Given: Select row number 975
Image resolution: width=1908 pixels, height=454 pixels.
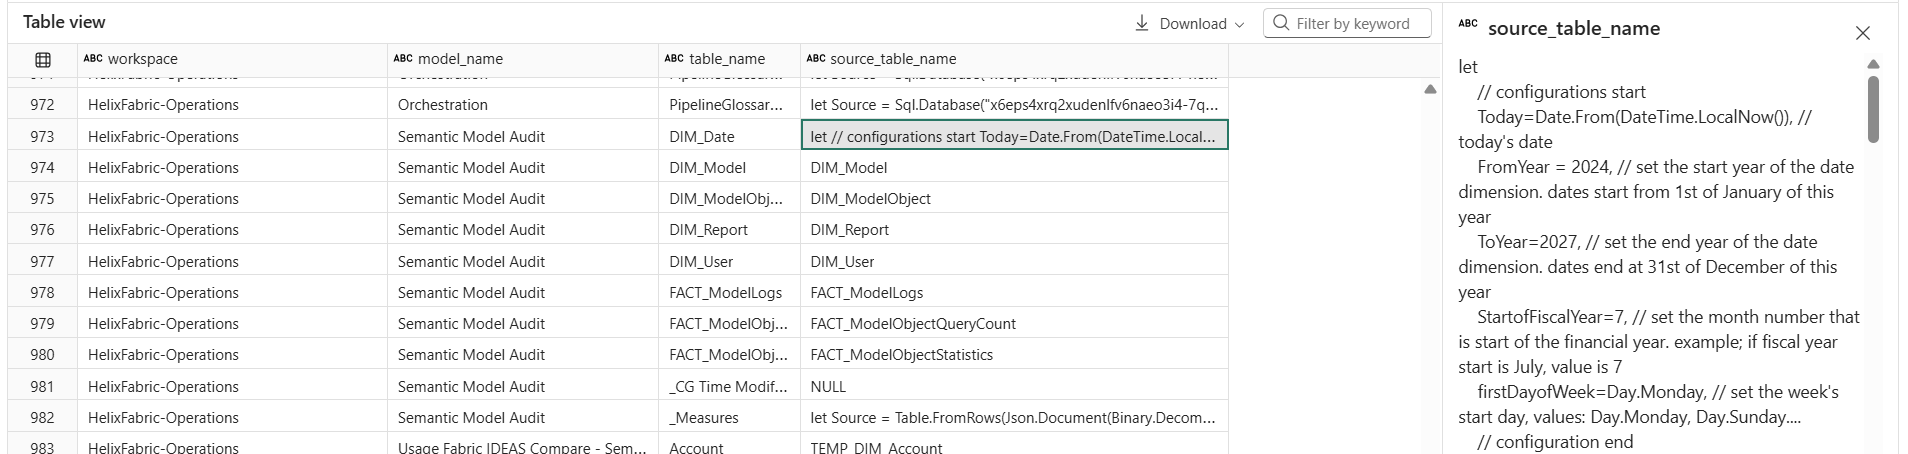Looking at the screenshot, I should pyautogui.click(x=42, y=199).
